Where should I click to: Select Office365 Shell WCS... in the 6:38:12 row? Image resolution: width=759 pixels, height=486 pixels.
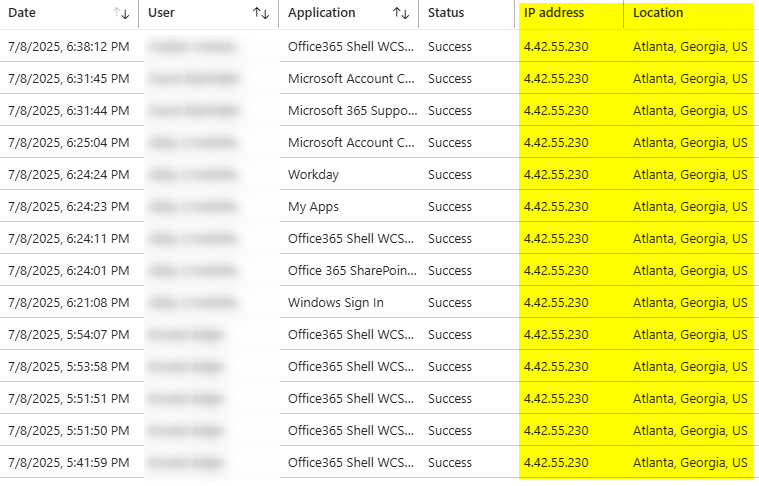point(351,46)
